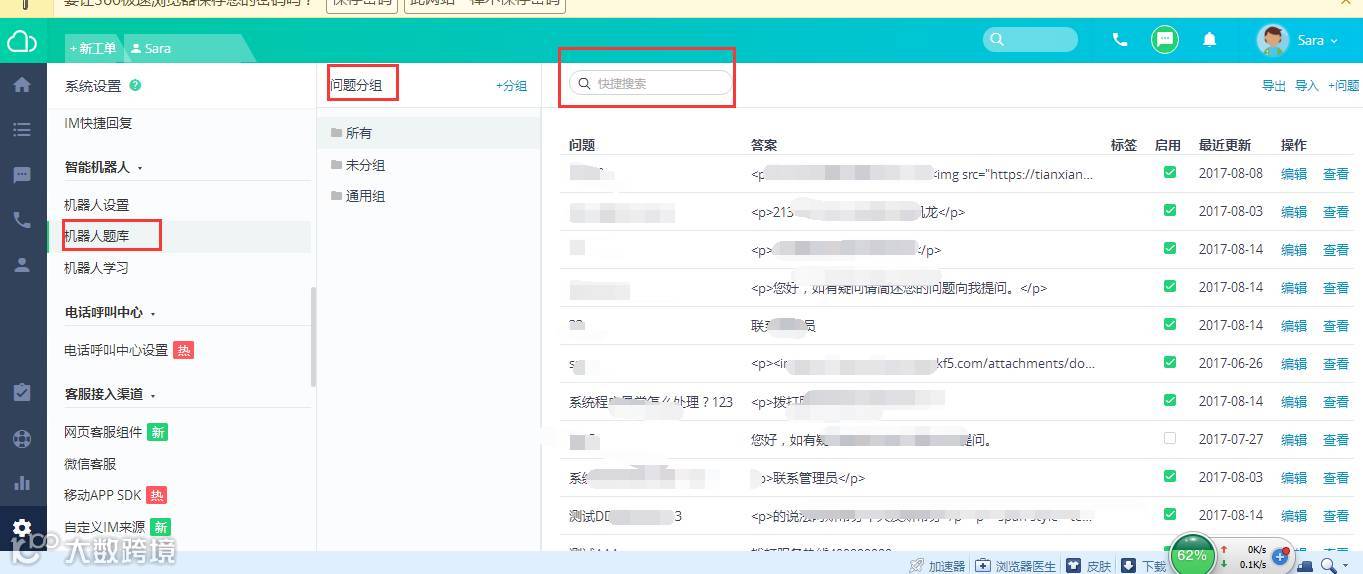Open 下载 downloads in status bar
The image size is (1363, 574).
point(1143,566)
